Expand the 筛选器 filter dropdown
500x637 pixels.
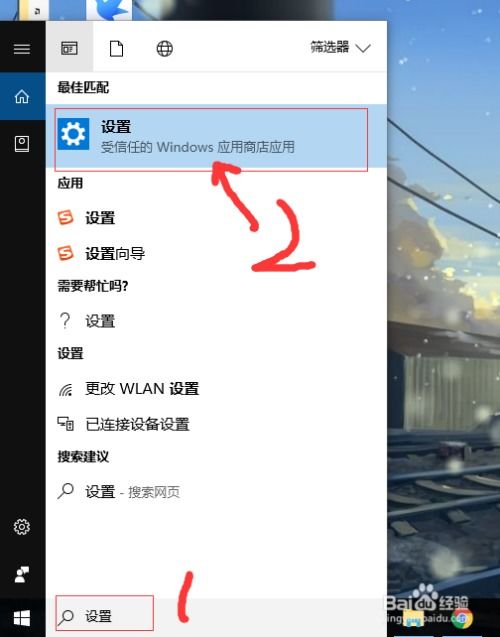click(340, 48)
